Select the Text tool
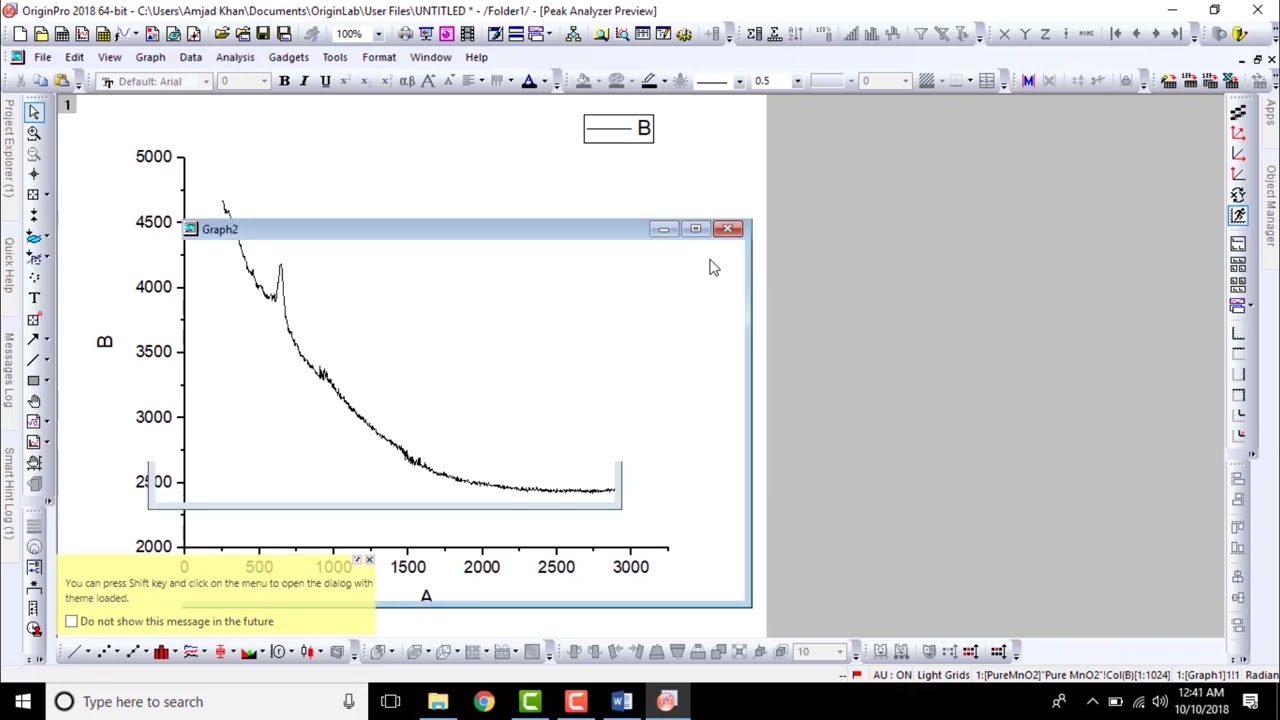Viewport: 1280px width, 720px height. [34, 298]
